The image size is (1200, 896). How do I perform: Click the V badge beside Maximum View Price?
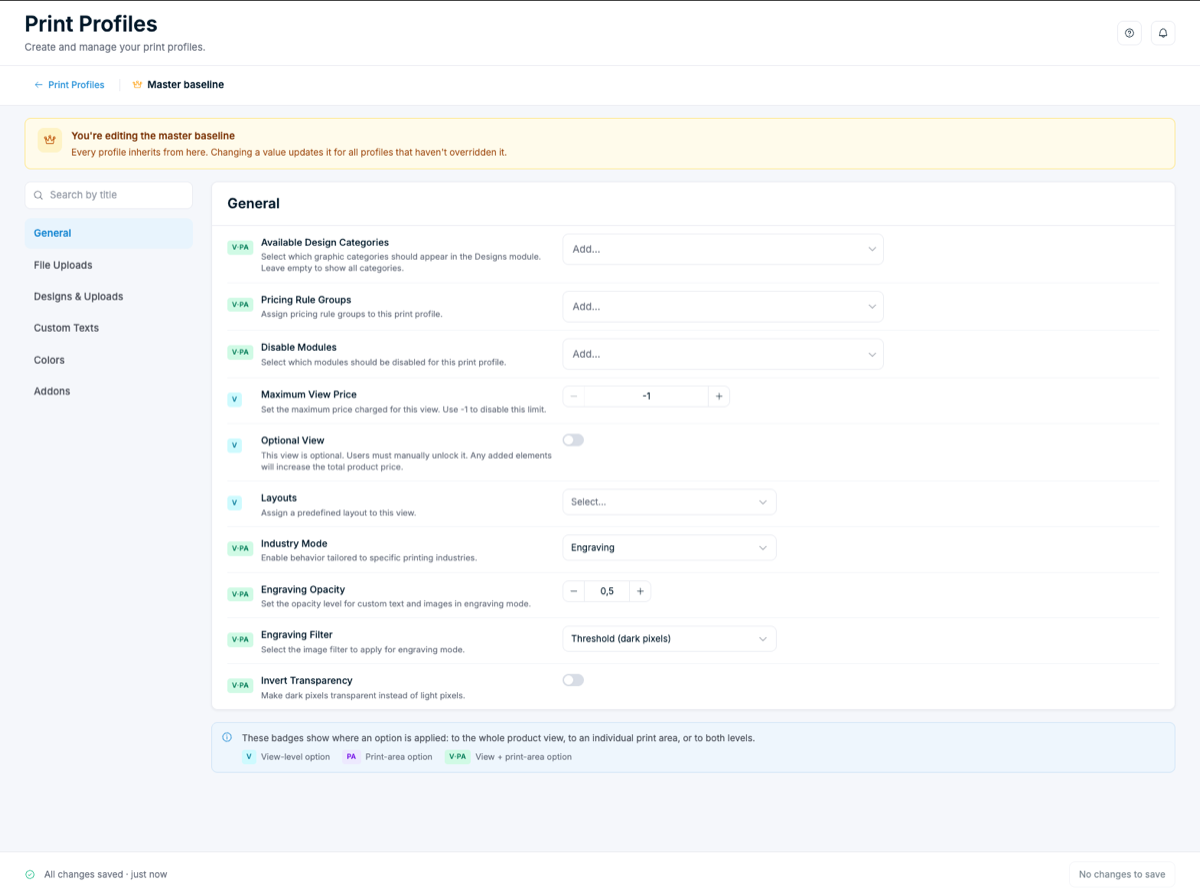[x=235, y=399]
